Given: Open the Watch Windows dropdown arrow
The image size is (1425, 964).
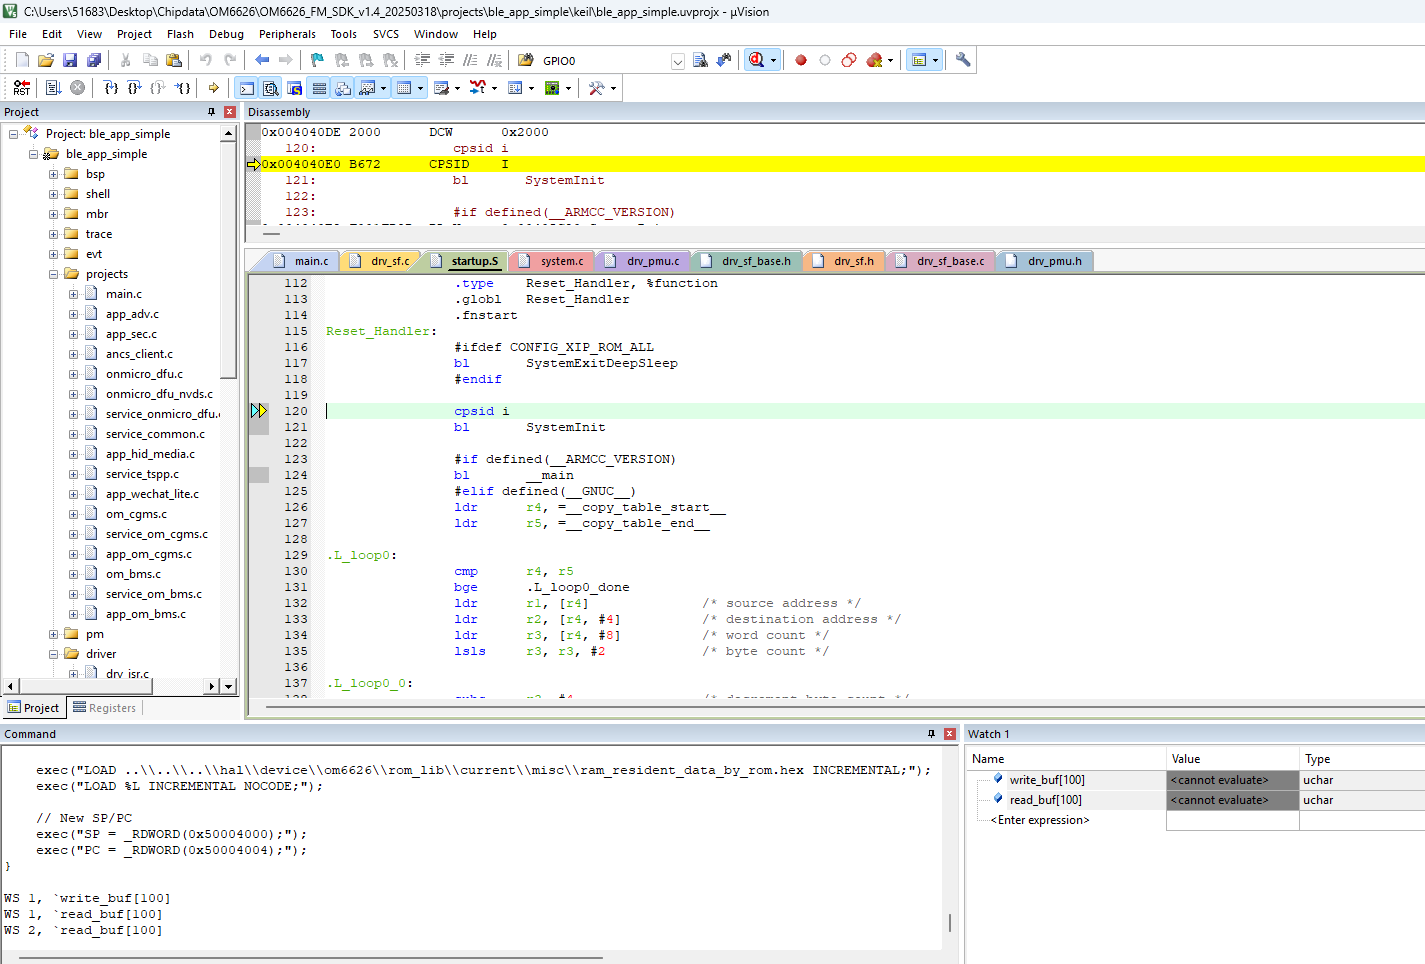Looking at the screenshot, I should pyautogui.click(x=383, y=88).
